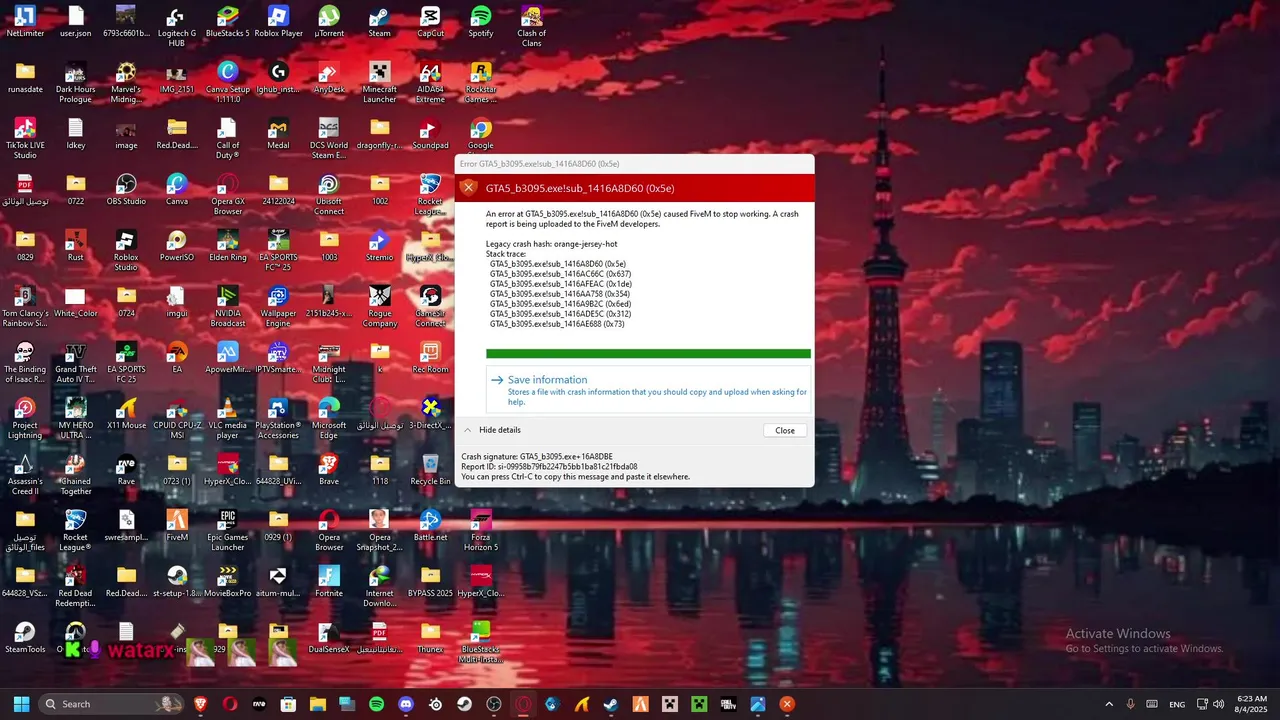Open Rec Room desktop icon
This screenshot has width=1280, height=720.
coord(430,358)
